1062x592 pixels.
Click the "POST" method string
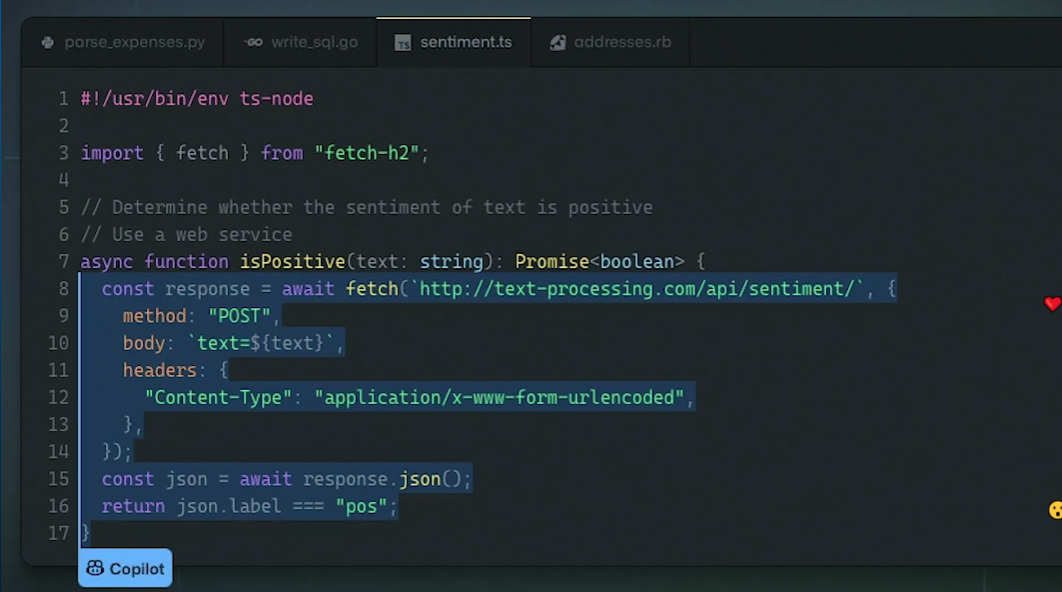[x=240, y=316]
